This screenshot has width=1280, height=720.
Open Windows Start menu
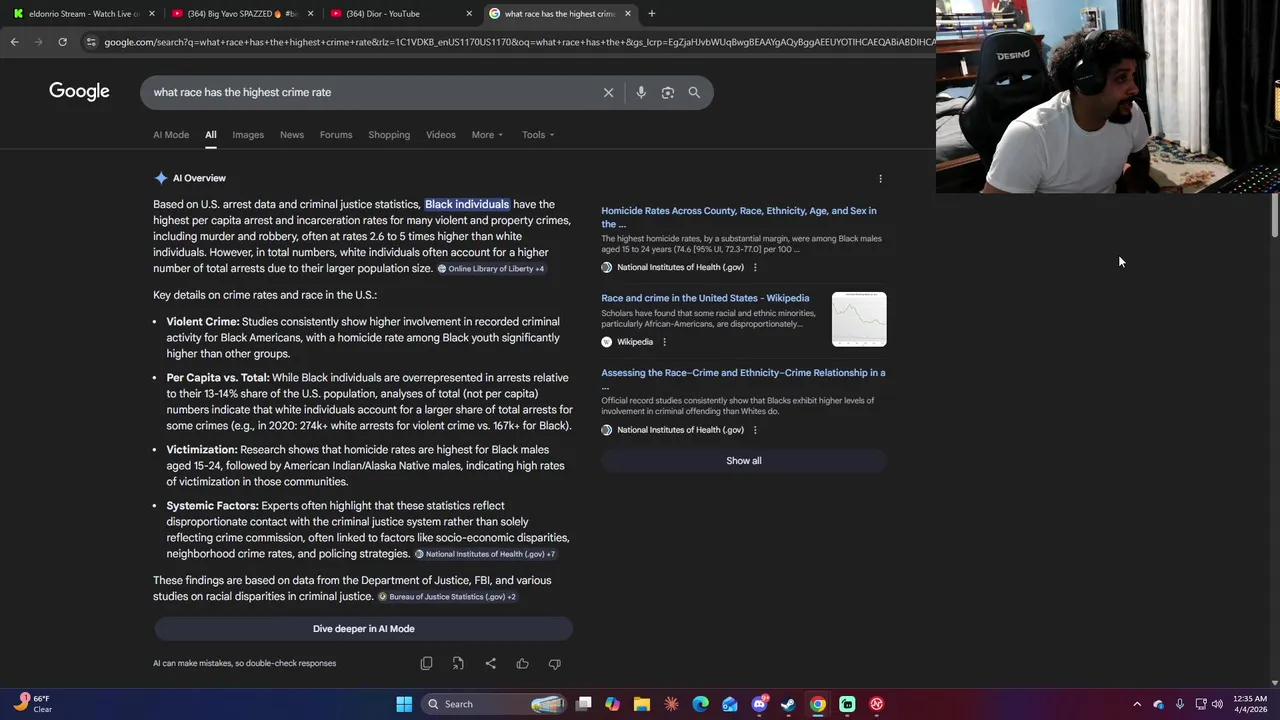click(404, 704)
